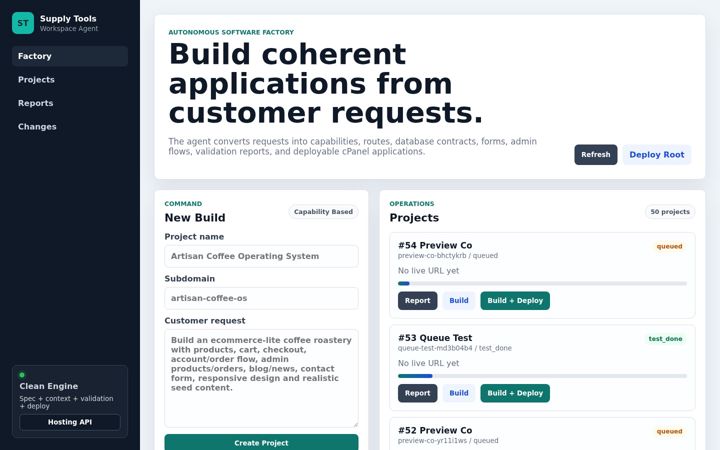
Task: Click the queued status badge on #52
Action: (669, 432)
